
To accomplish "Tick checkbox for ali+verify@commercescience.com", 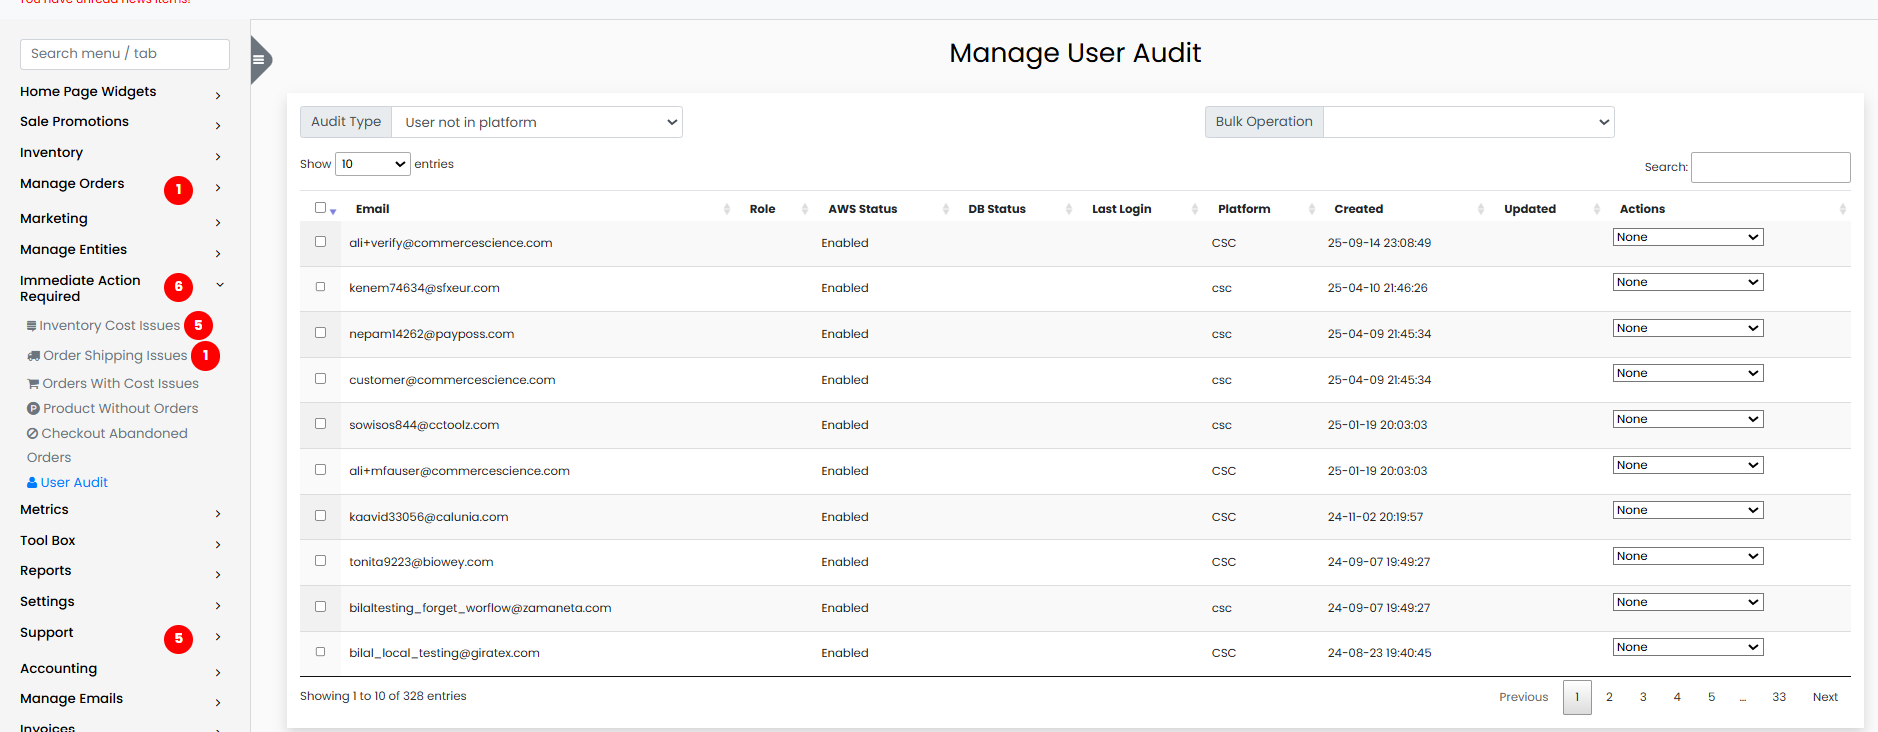I will click(320, 242).
